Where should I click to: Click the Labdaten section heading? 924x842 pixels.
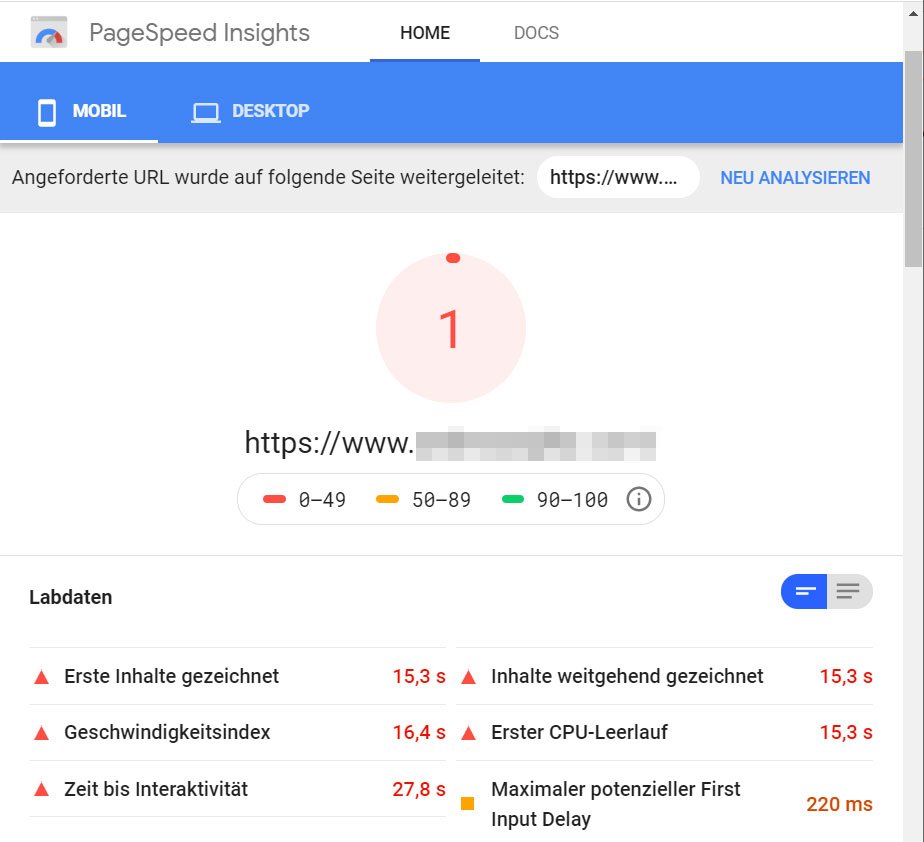pyautogui.click(x=71, y=597)
